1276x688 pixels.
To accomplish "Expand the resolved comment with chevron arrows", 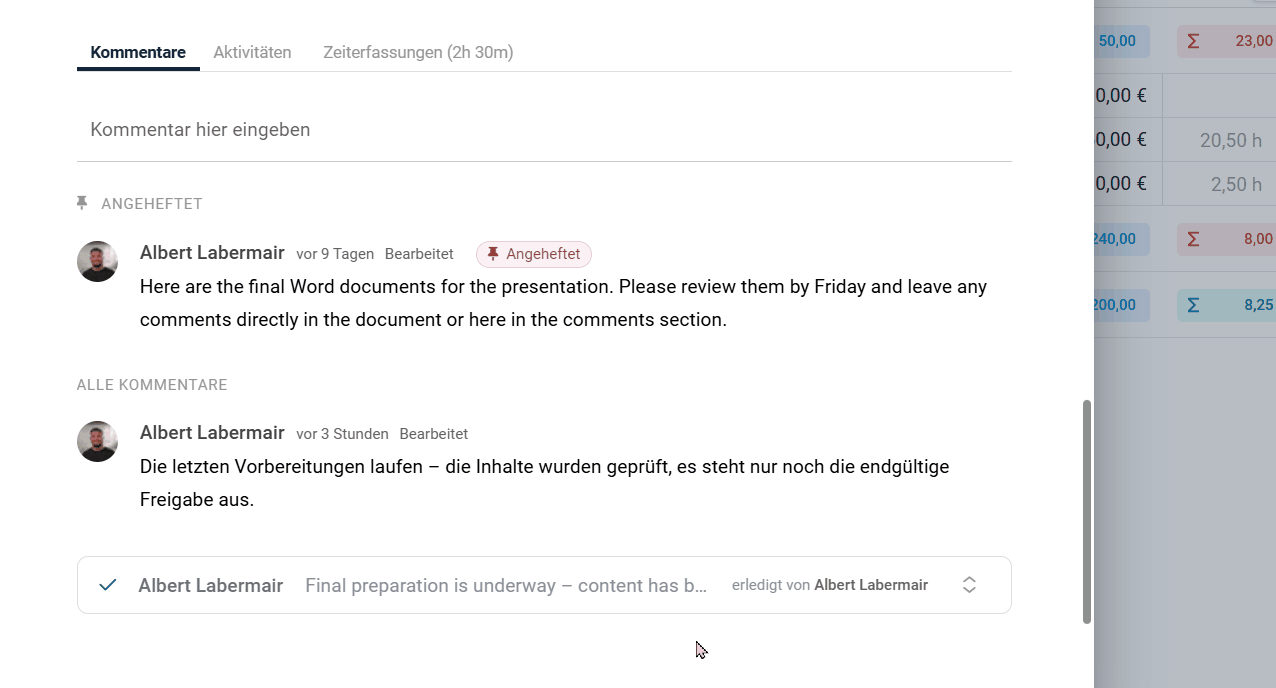I will coord(969,585).
